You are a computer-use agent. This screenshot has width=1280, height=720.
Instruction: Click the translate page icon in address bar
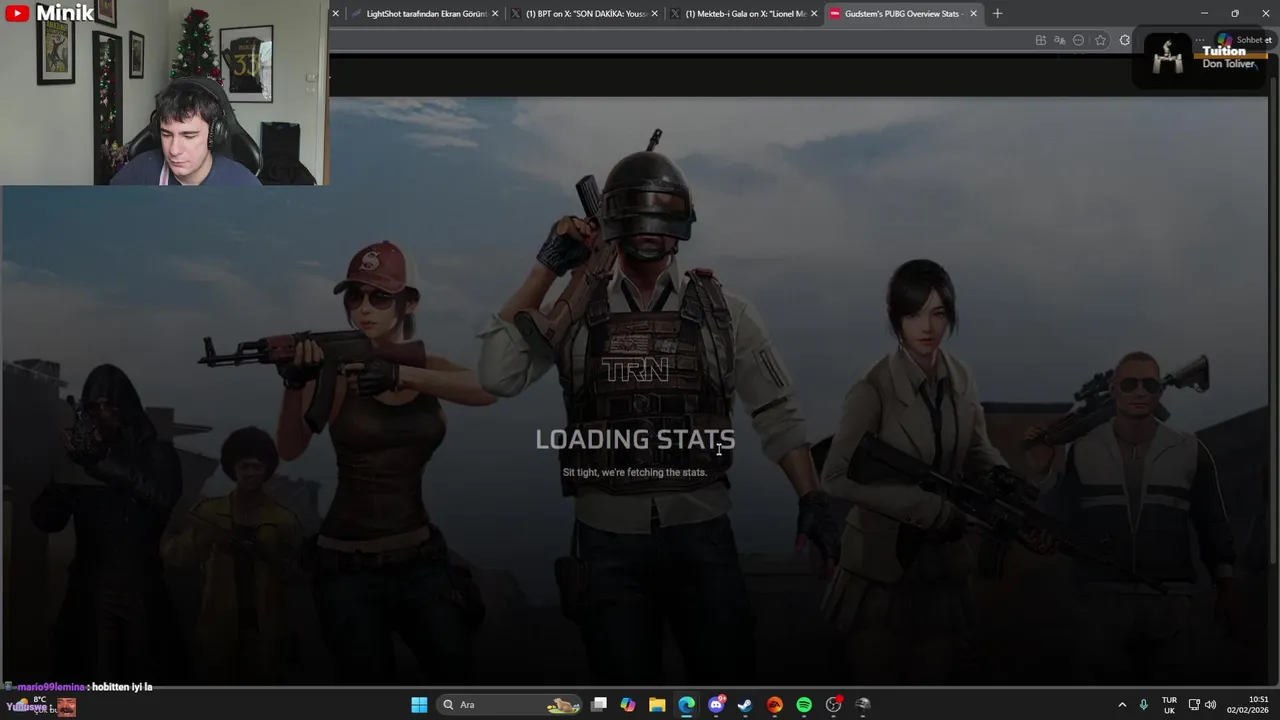pos(1060,40)
